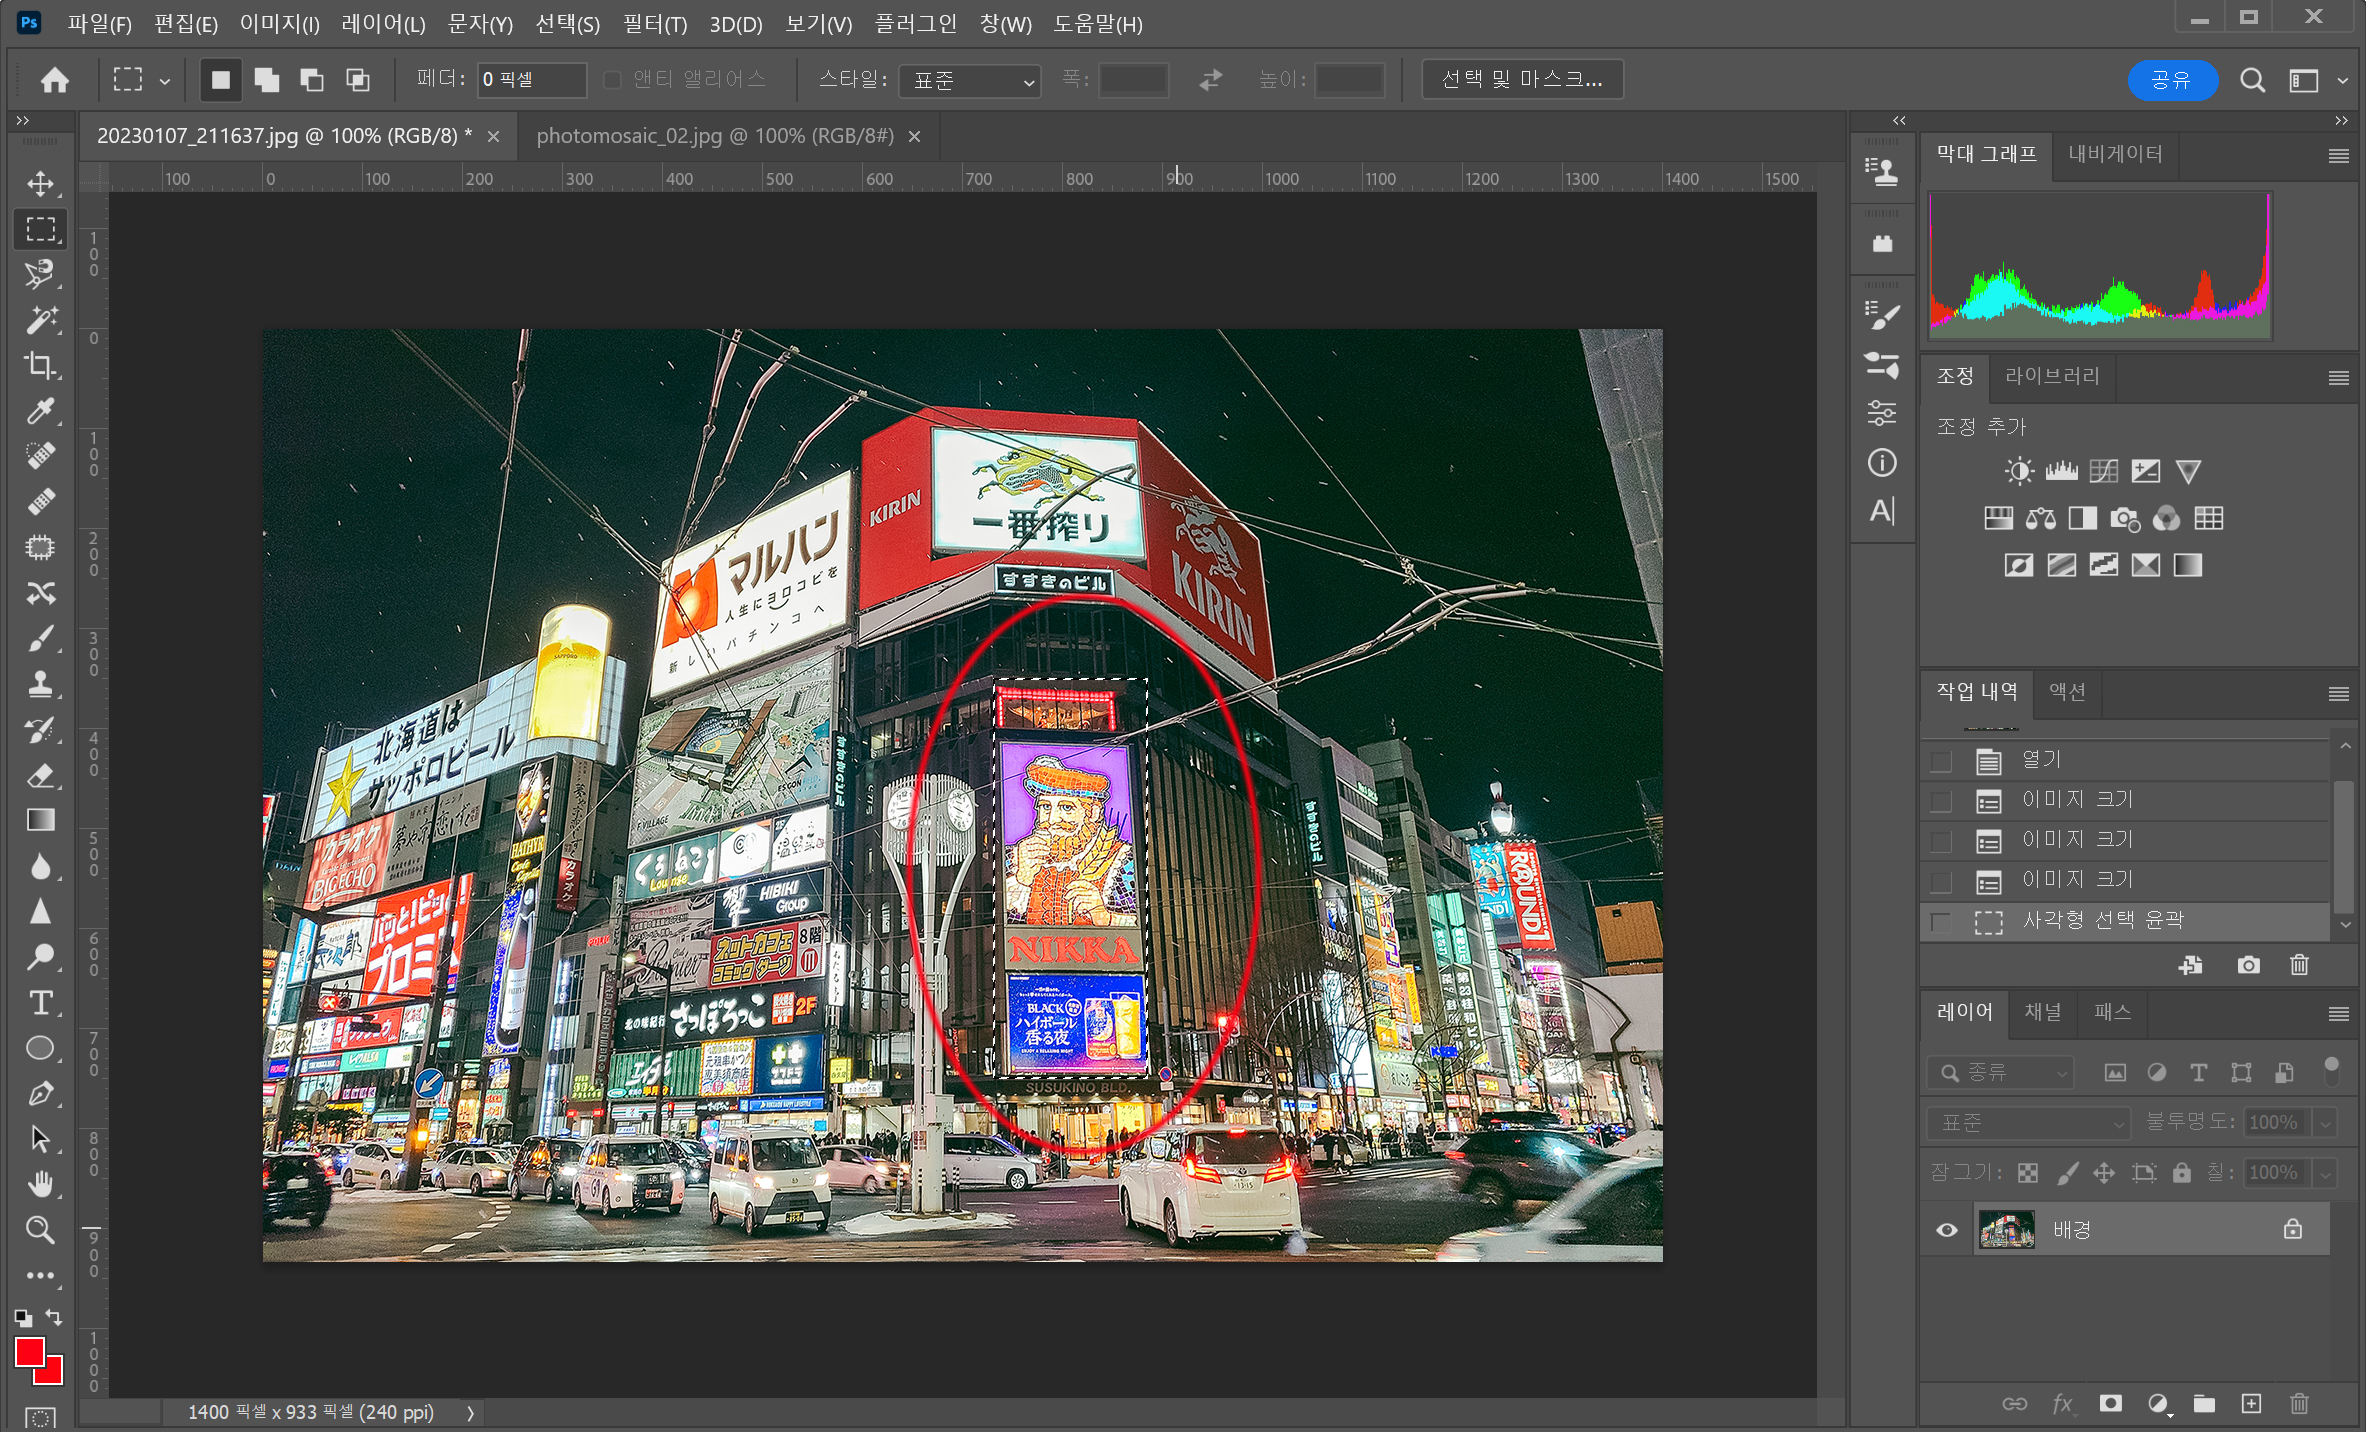The width and height of the screenshot is (2366, 1432).
Task: Select the Move tool
Action: (40, 183)
